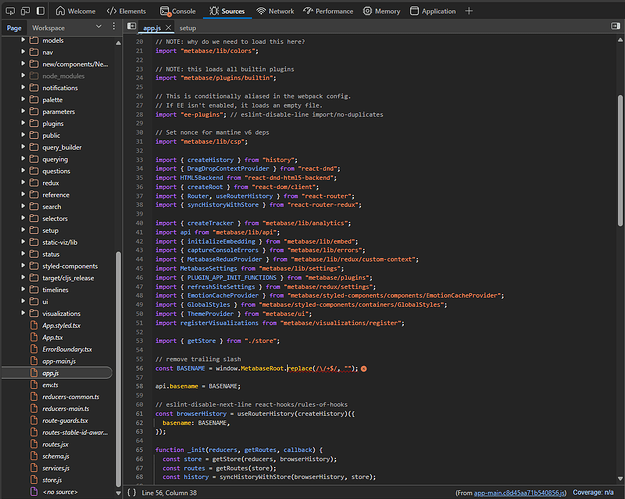Screen dimensions: 625x499
Task: Expand the palette folder
Action: pos(23,99)
